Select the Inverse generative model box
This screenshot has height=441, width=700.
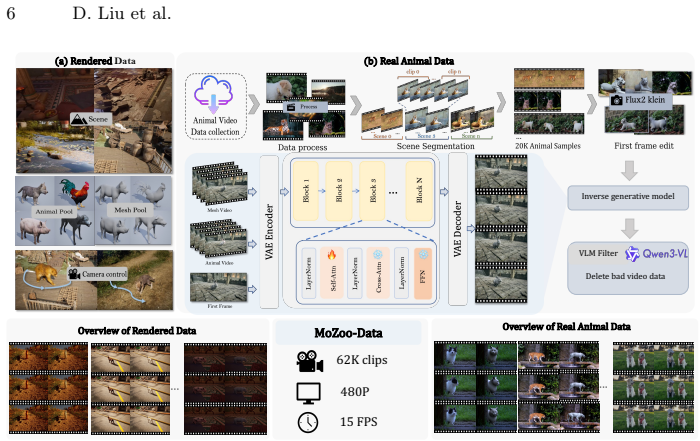coord(628,197)
